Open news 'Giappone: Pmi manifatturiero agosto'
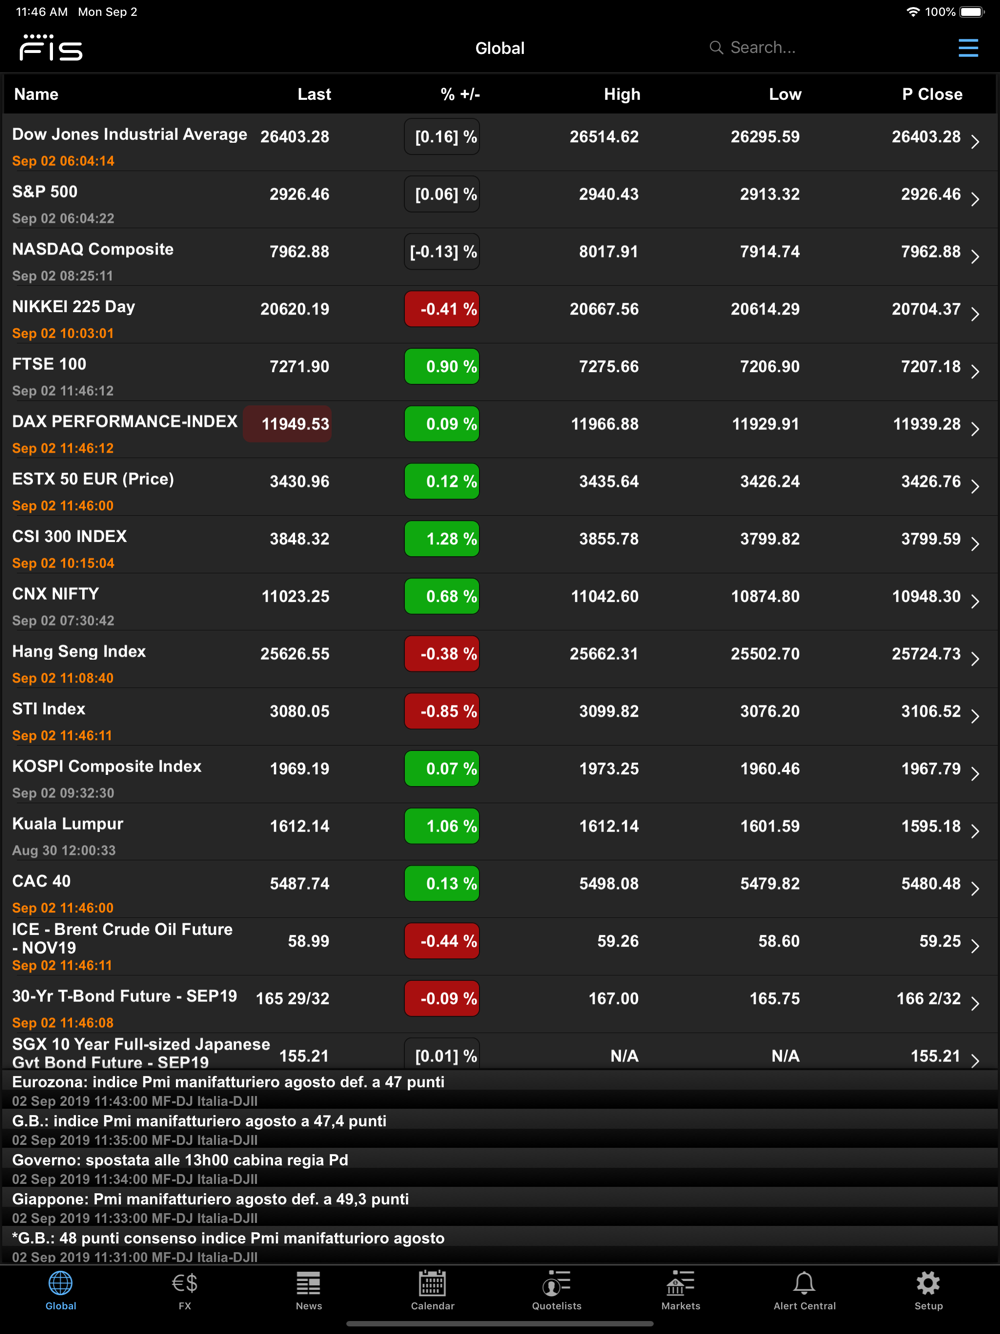1000x1334 pixels. (500, 1207)
